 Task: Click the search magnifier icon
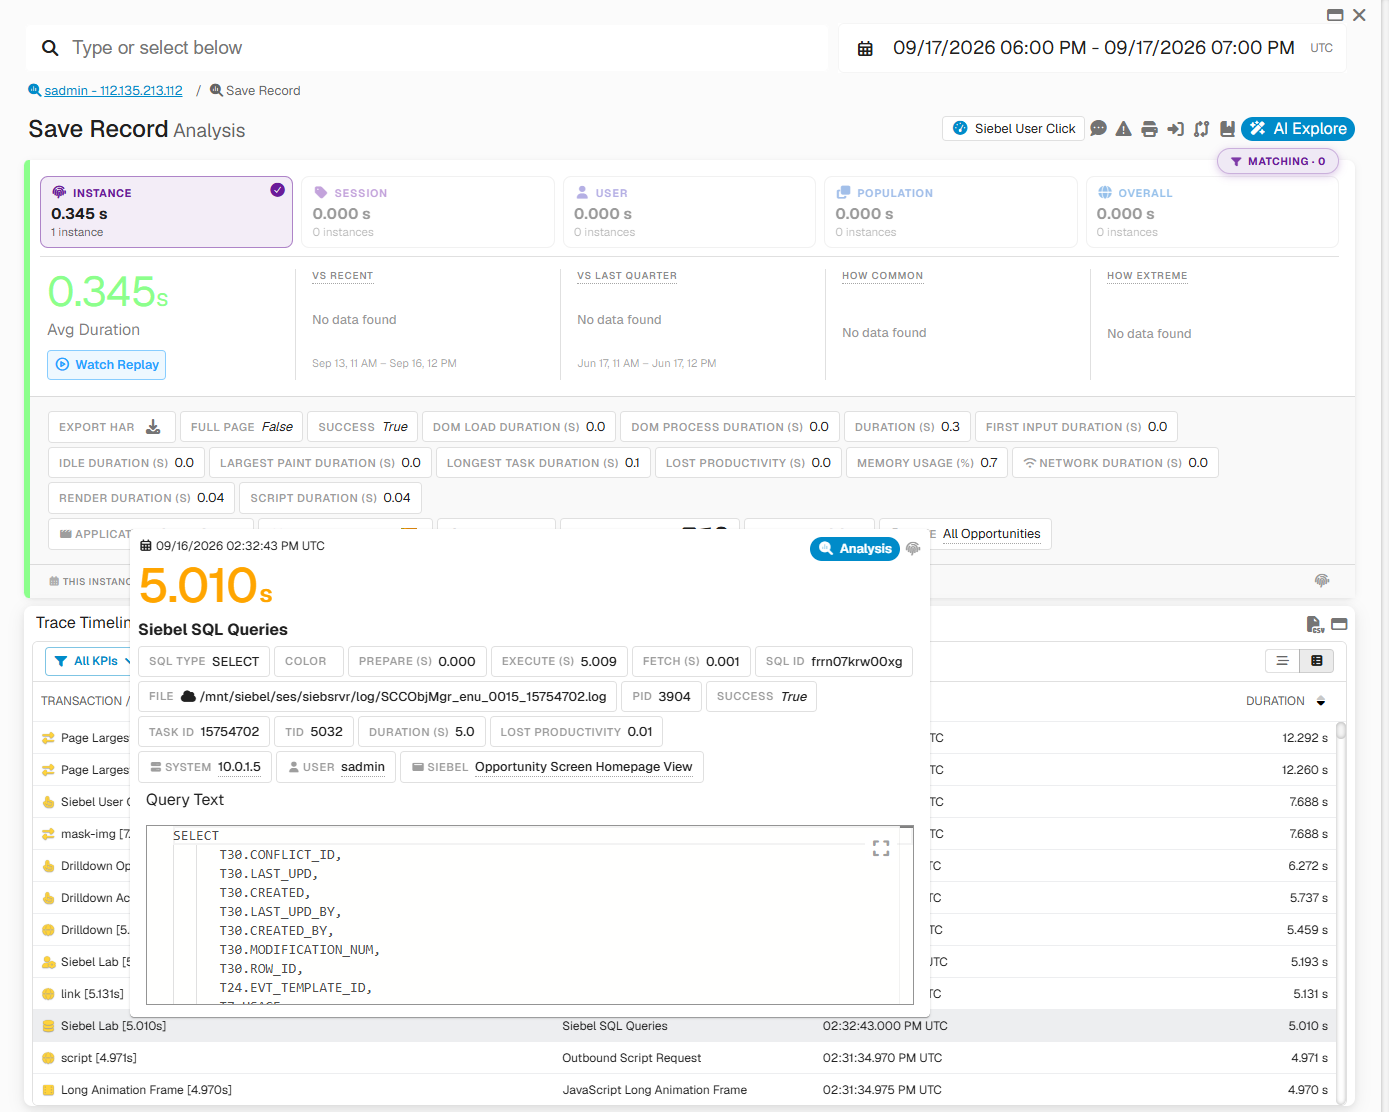(x=50, y=48)
